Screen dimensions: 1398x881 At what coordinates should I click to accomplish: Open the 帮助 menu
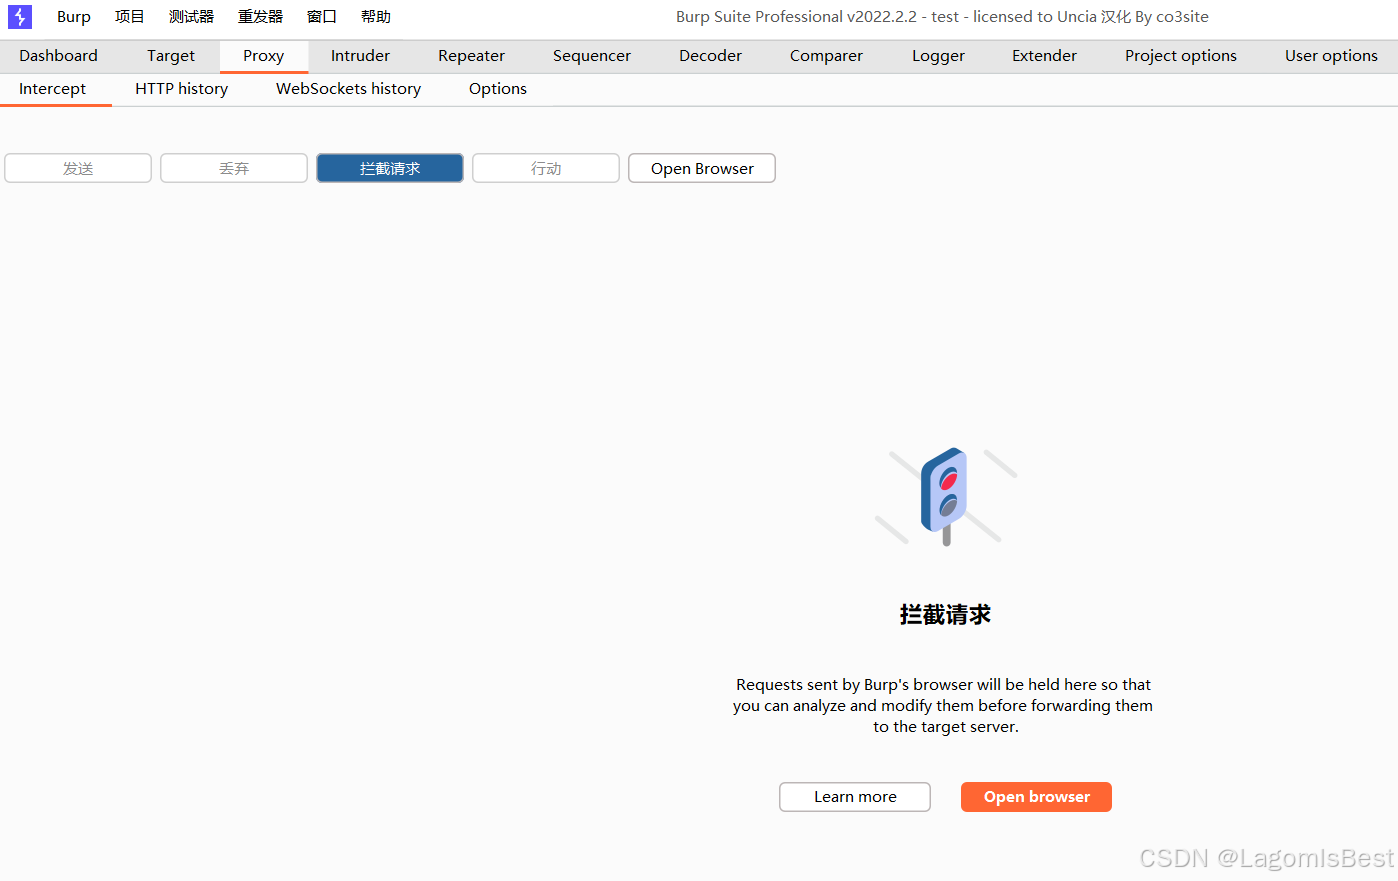(376, 17)
